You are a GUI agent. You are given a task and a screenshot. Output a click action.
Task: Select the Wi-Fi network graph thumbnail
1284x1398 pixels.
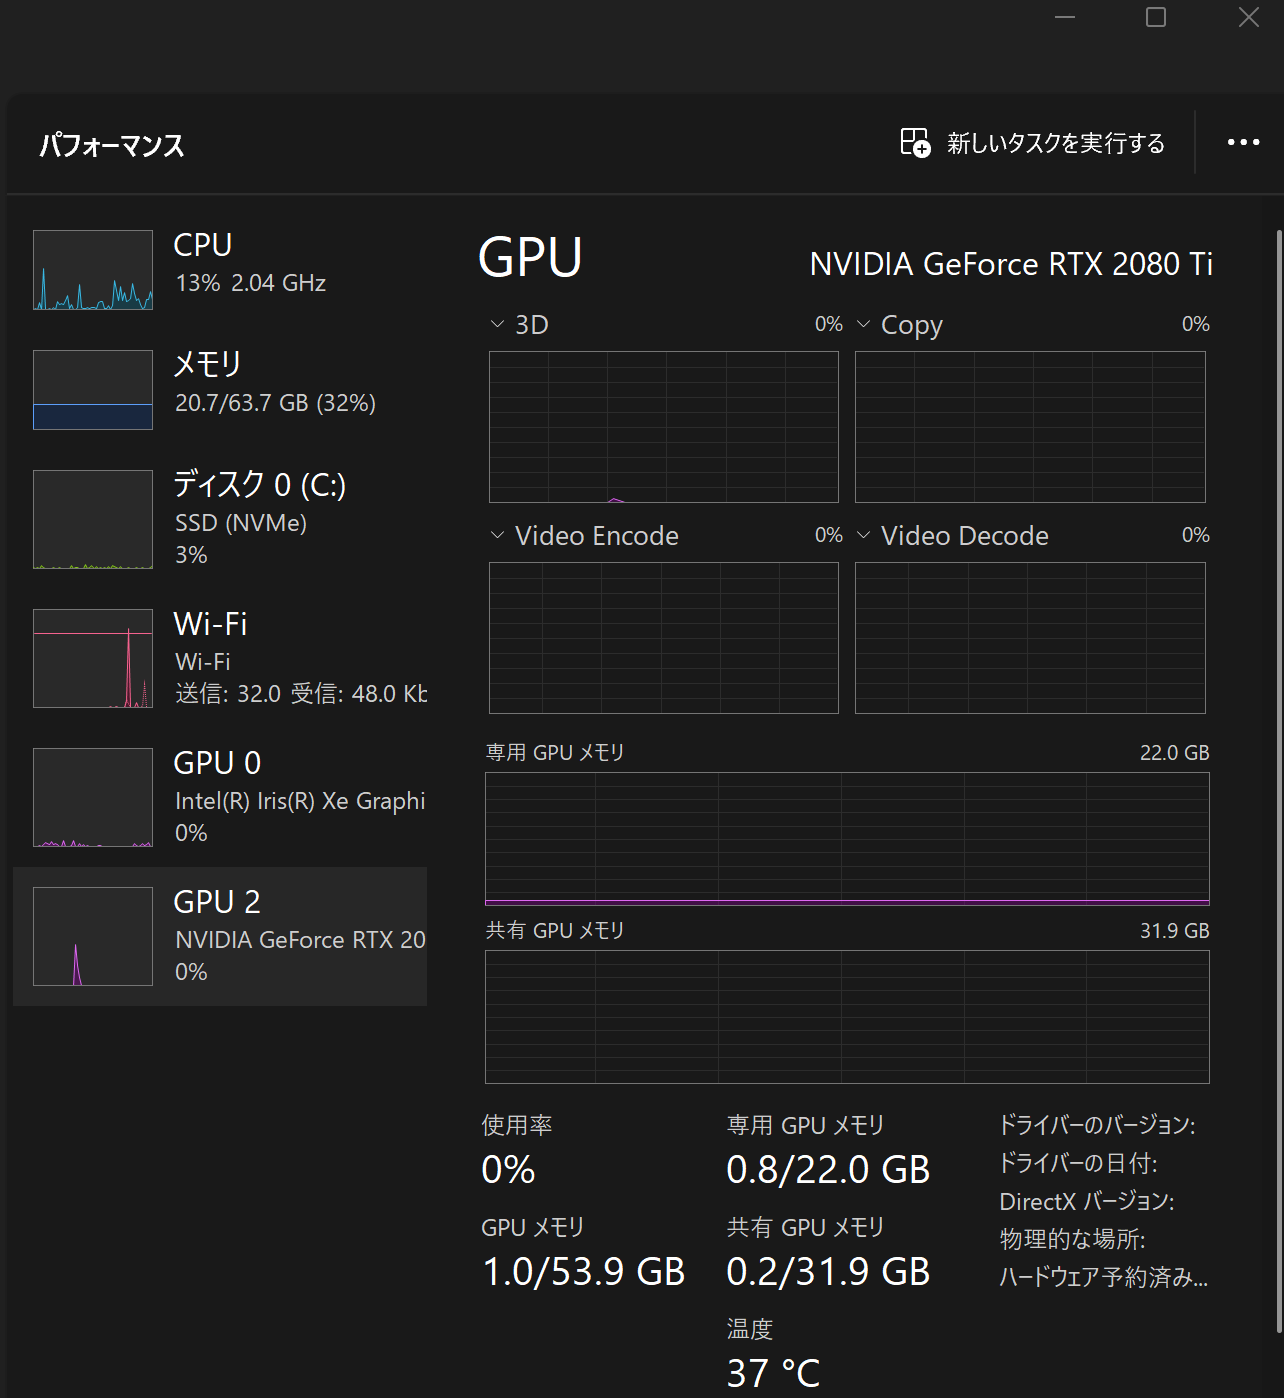point(93,658)
